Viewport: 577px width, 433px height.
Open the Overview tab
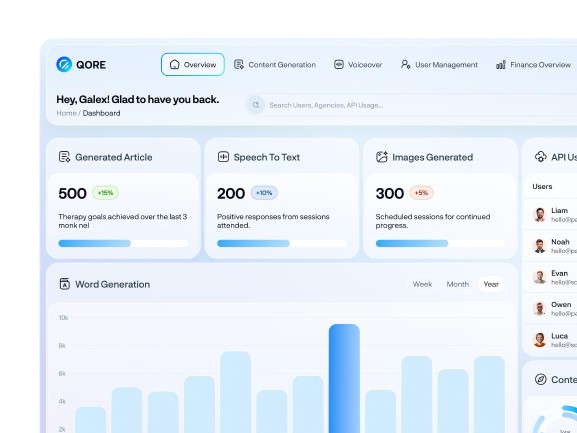192,64
